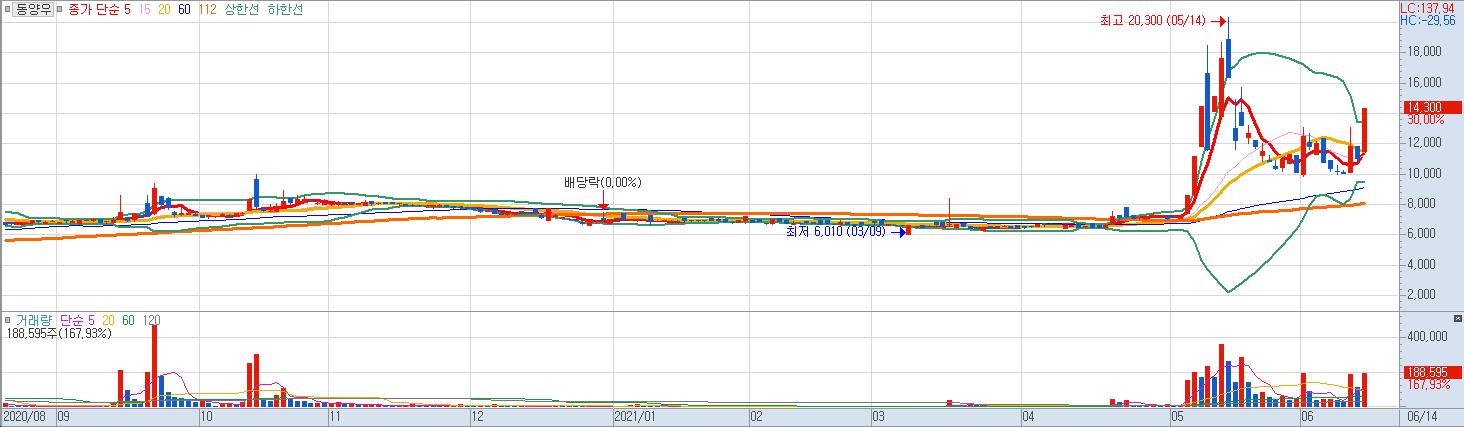Select the 거래량 volume legend label
The image size is (1464, 427).
33,320
